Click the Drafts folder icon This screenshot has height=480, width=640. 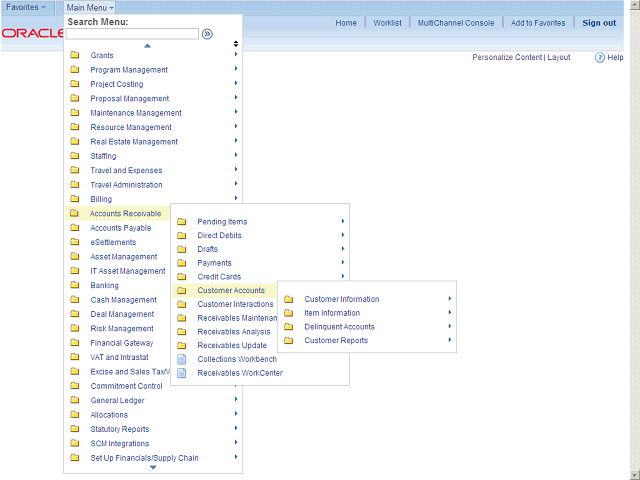click(x=182, y=249)
